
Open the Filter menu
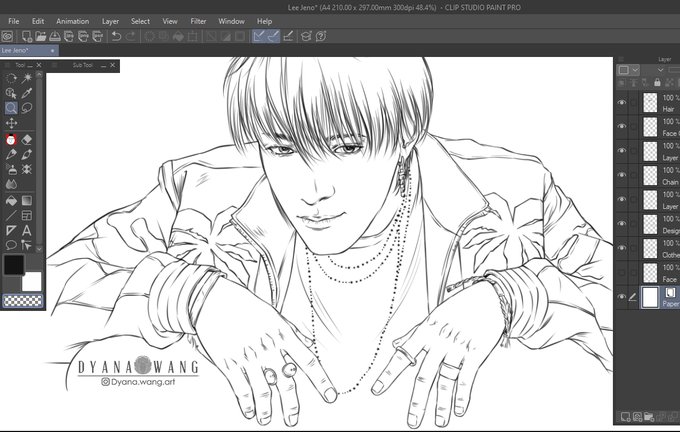point(198,21)
